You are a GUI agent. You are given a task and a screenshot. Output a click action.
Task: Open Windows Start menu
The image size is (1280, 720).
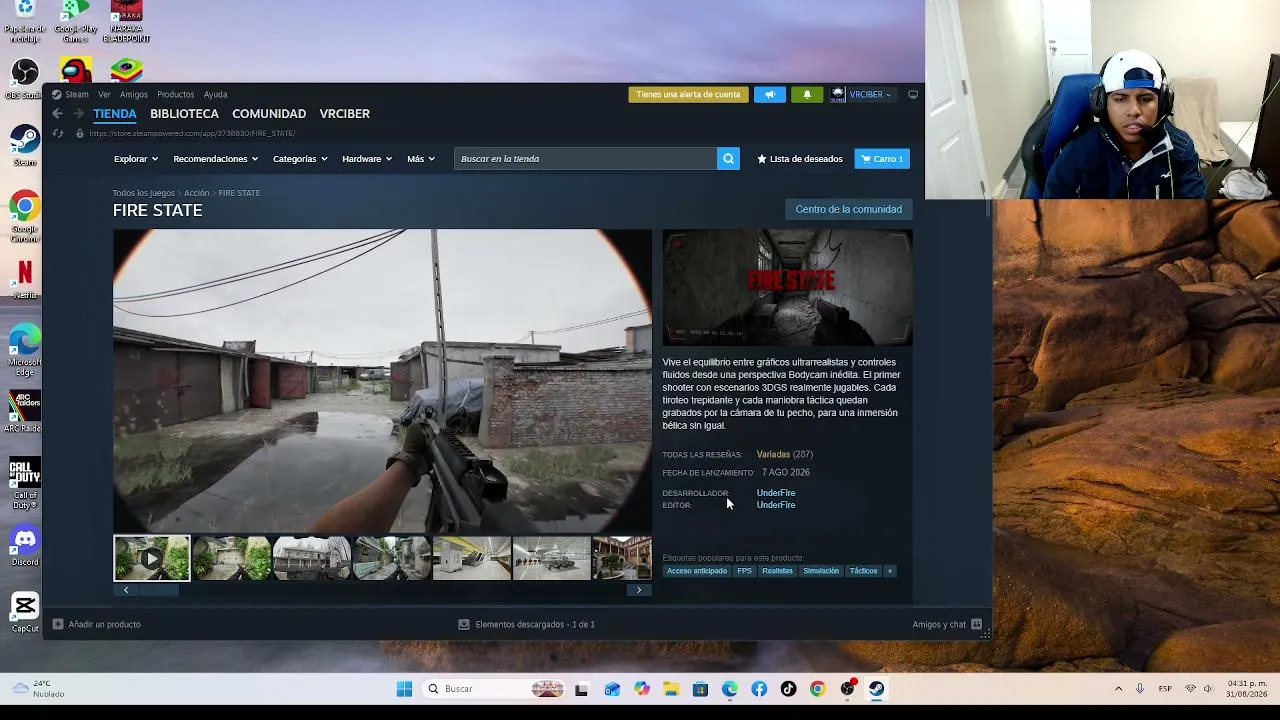404,689
